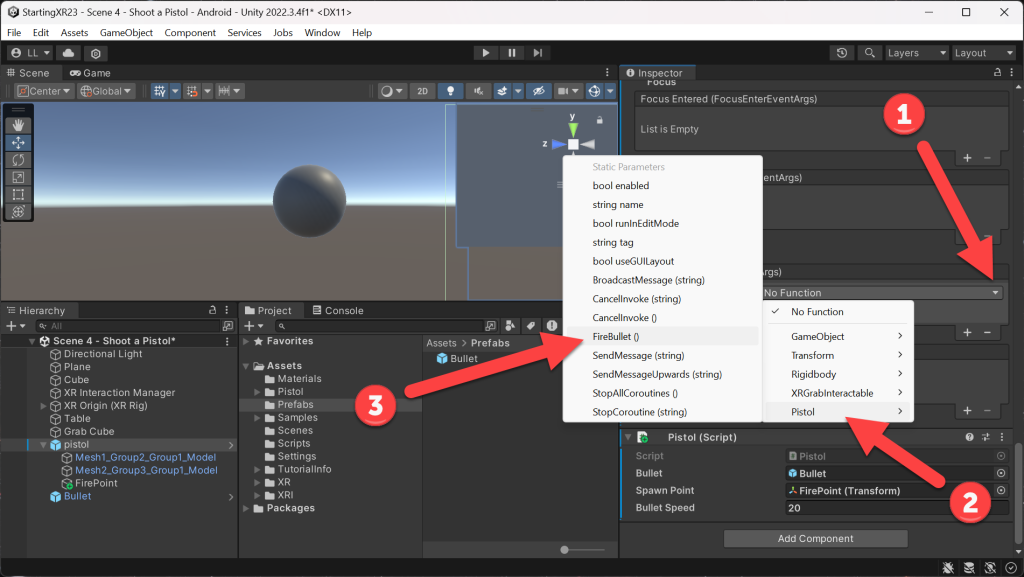Open the Center pivot dropdown
Viewport: 1024px width, 577px height.
tap(42, 91)
